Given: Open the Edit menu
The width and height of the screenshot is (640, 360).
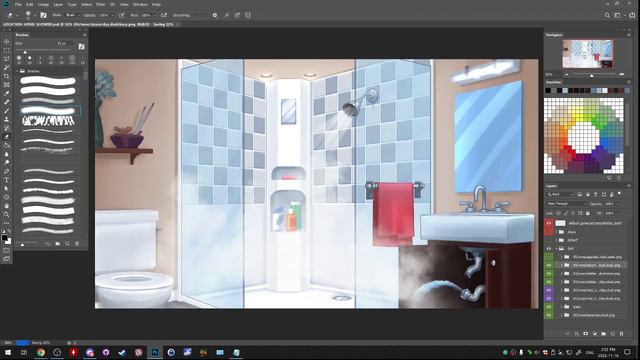Looking at the screenshot, I should [30, 4].
